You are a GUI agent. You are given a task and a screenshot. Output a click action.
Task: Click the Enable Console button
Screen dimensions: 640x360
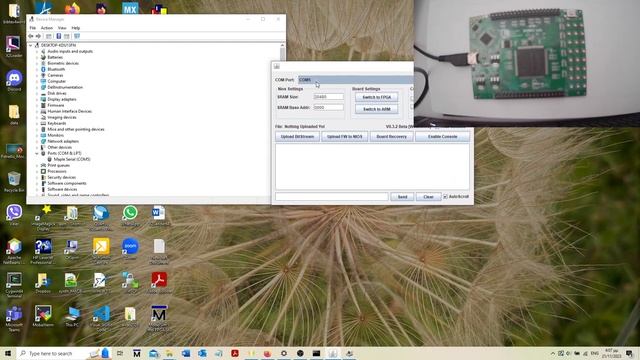coord(442,136)
